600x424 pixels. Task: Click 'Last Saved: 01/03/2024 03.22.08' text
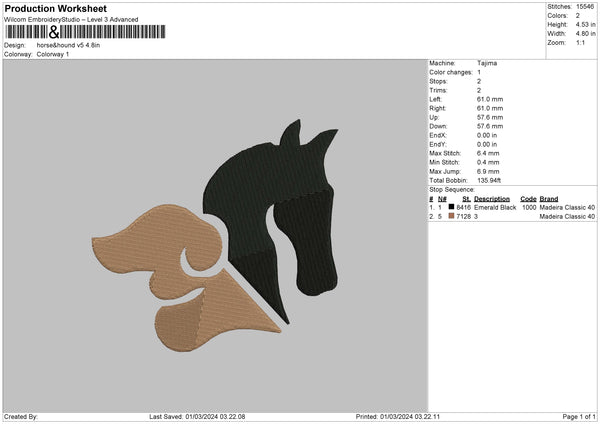pos(197,417)
